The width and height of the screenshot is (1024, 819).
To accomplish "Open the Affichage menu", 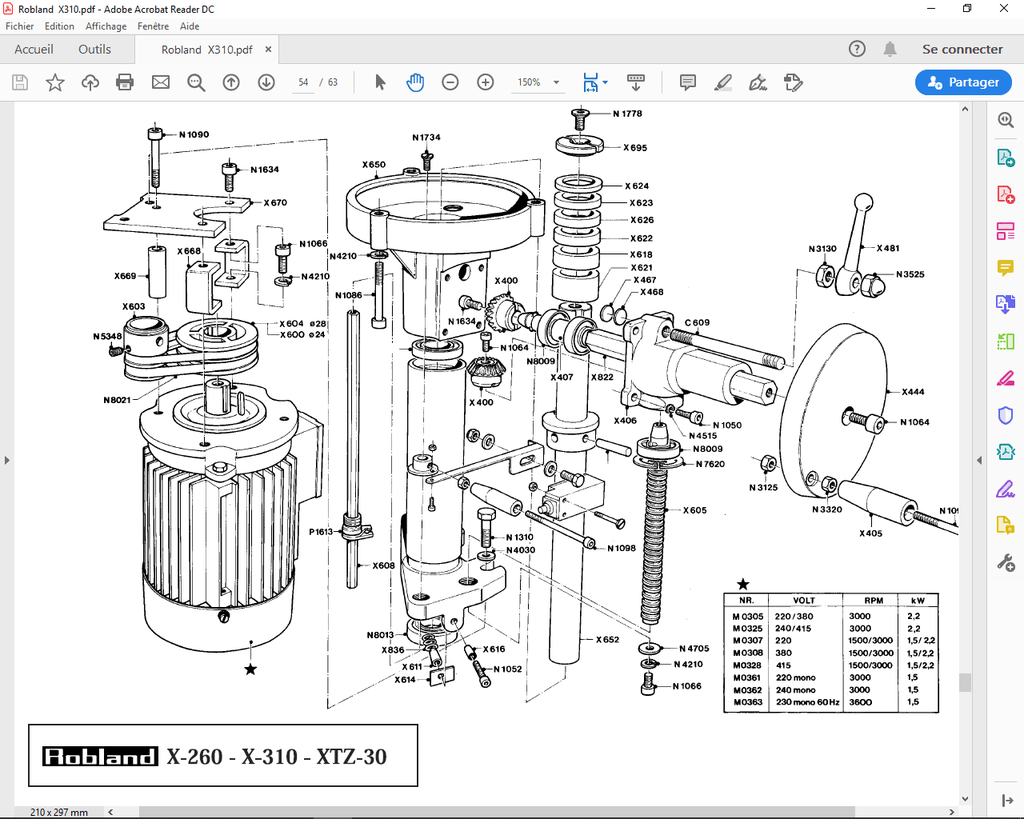I will [106, 26].
